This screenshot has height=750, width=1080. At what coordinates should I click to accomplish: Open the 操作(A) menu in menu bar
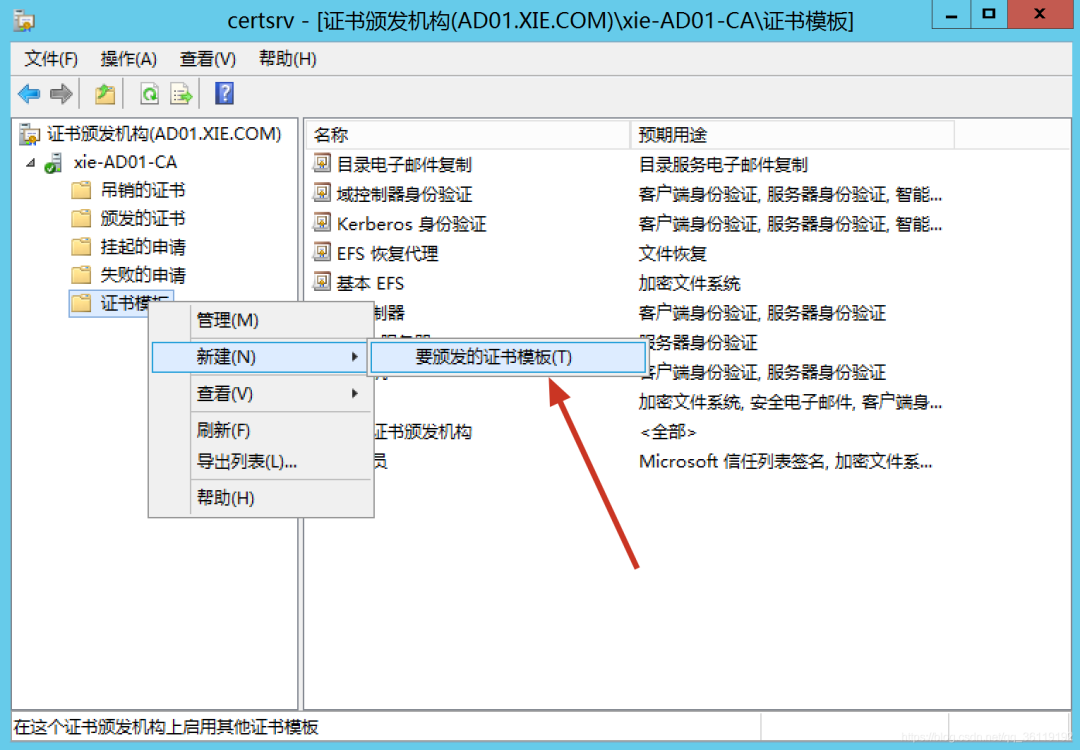[128, 59]
